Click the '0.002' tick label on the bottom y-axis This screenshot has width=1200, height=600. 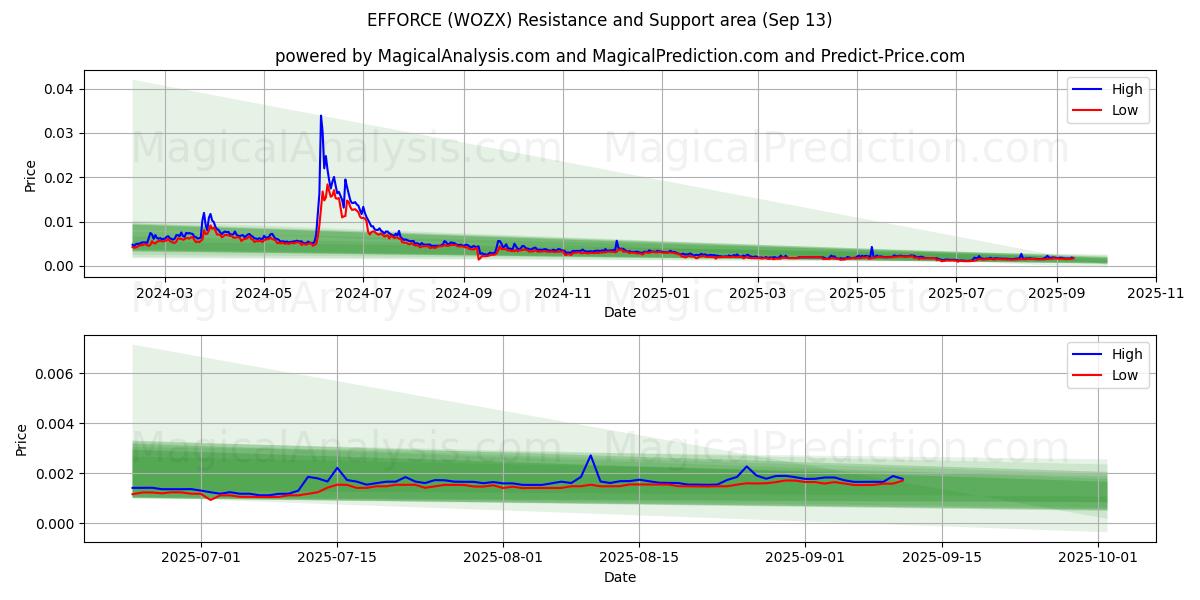pos(56,474)
